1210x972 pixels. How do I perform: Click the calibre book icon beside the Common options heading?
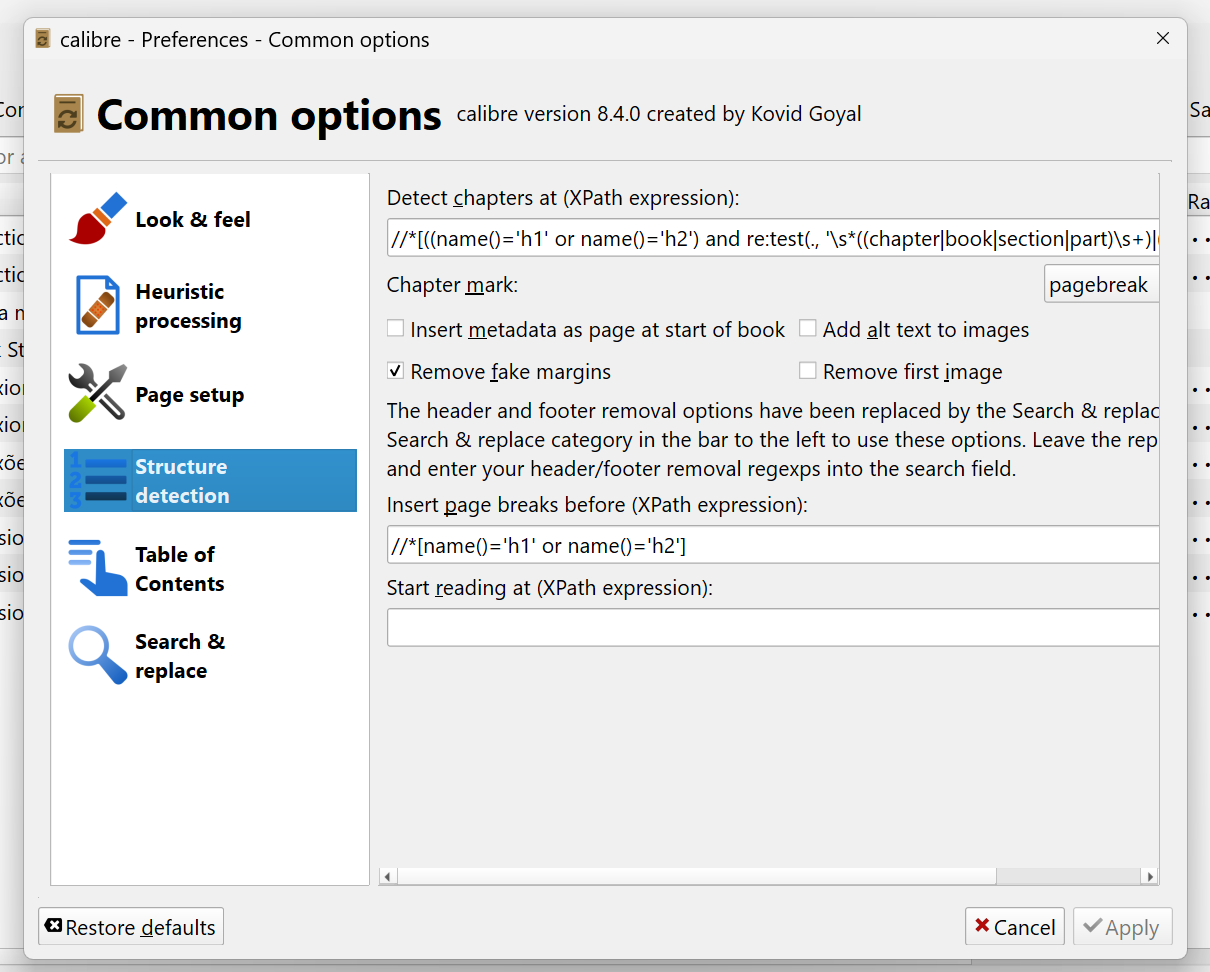coord(68,114)
